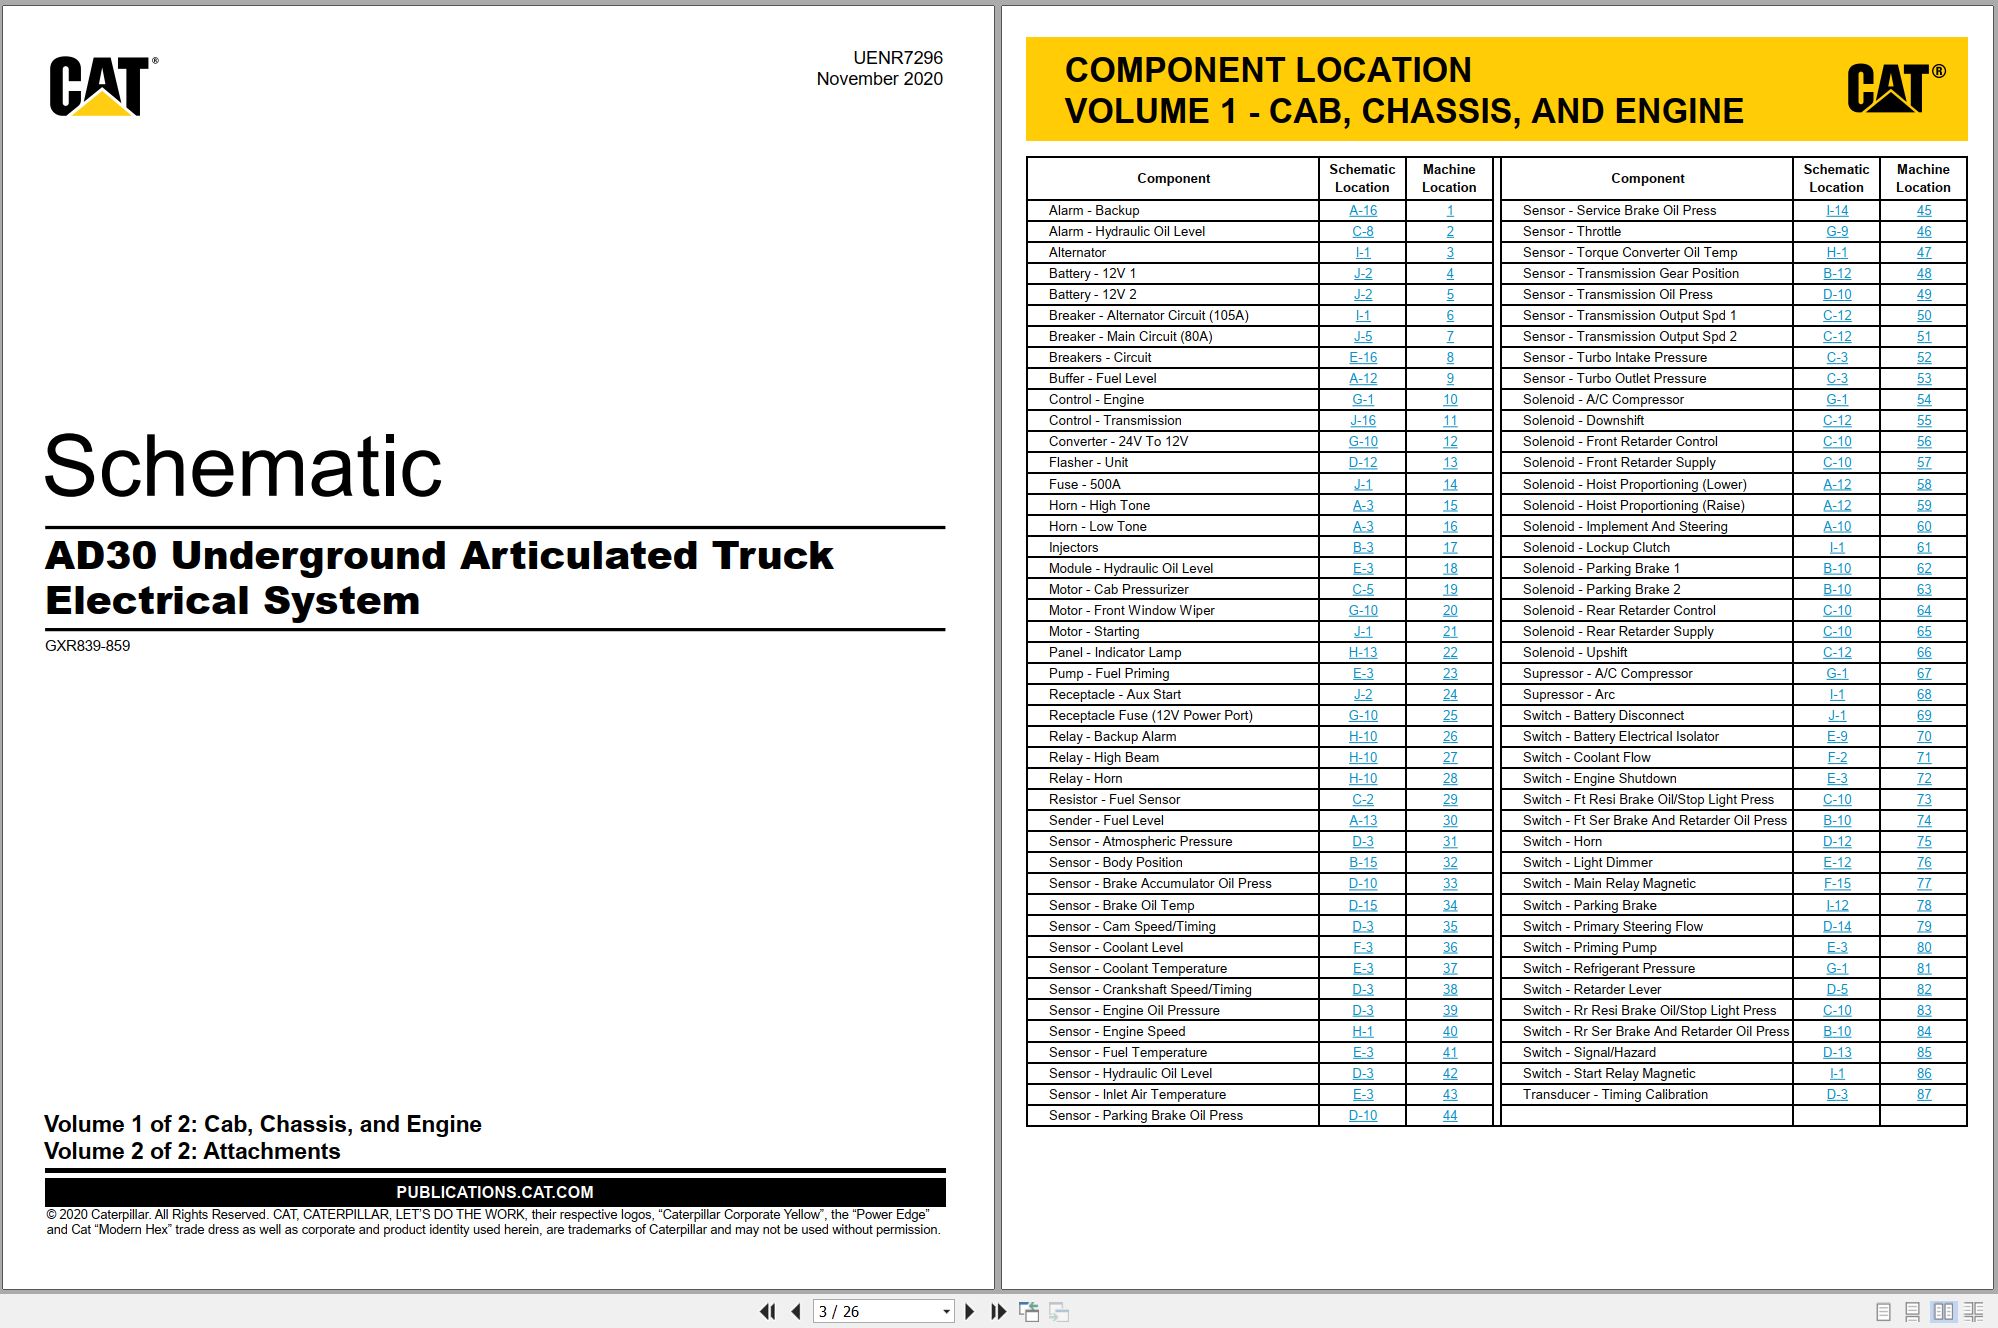This screenshot has width=1998, height=1328.
Task: Open machine location 19 for Motor - Cab Pressurizer
Action: coord(1450,589)
